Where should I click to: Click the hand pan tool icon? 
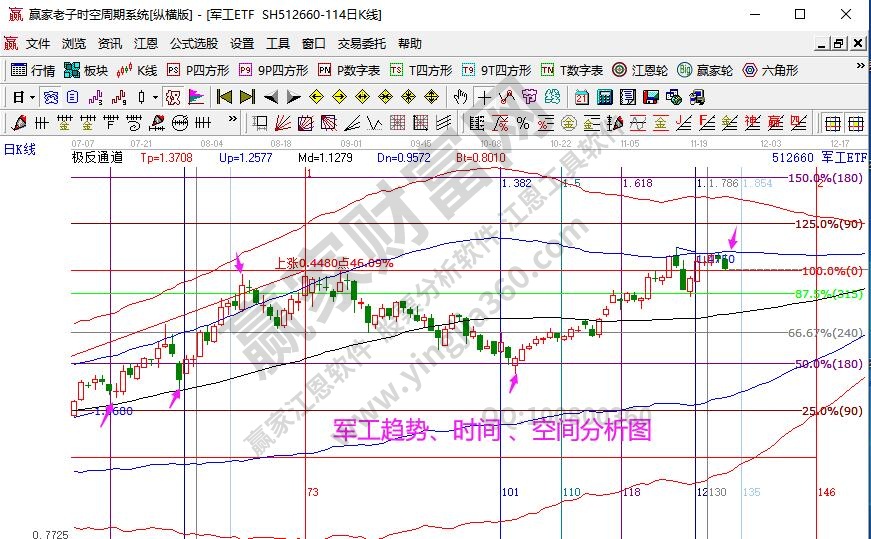tap(460, 97)
